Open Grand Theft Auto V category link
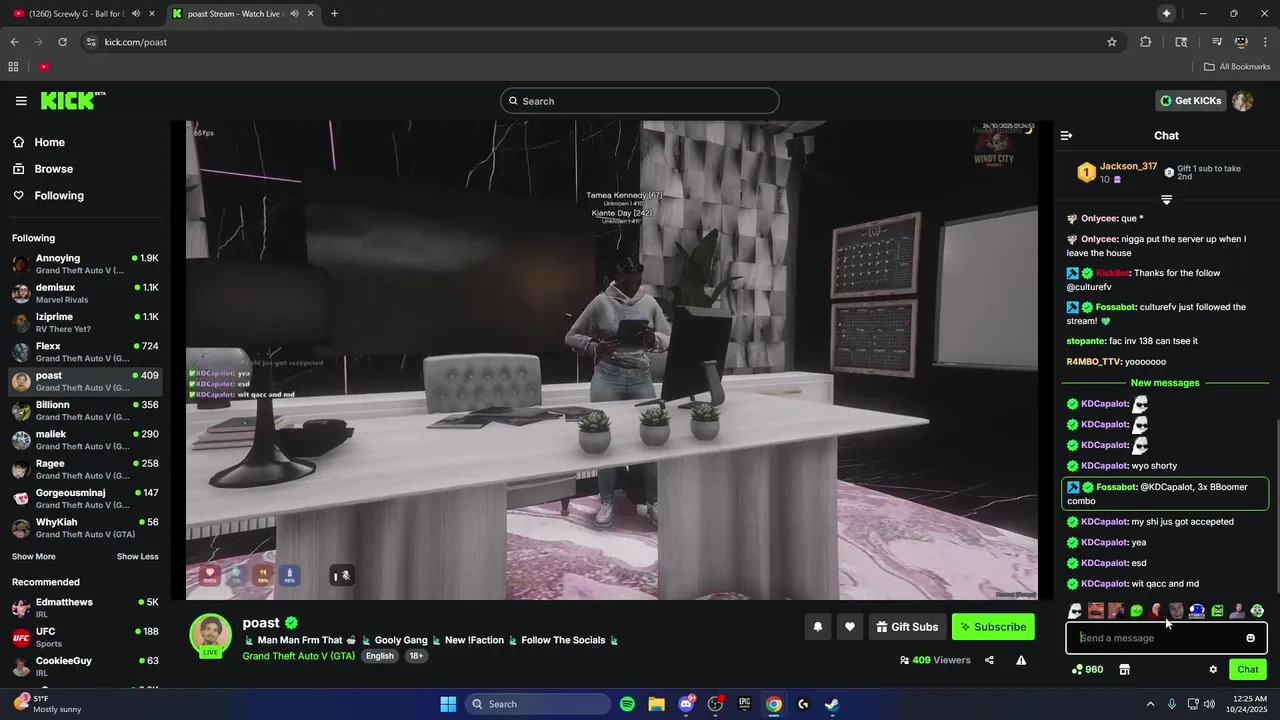Image resolution: width=1280 pixels, height=720 pixels. (298, 656)
